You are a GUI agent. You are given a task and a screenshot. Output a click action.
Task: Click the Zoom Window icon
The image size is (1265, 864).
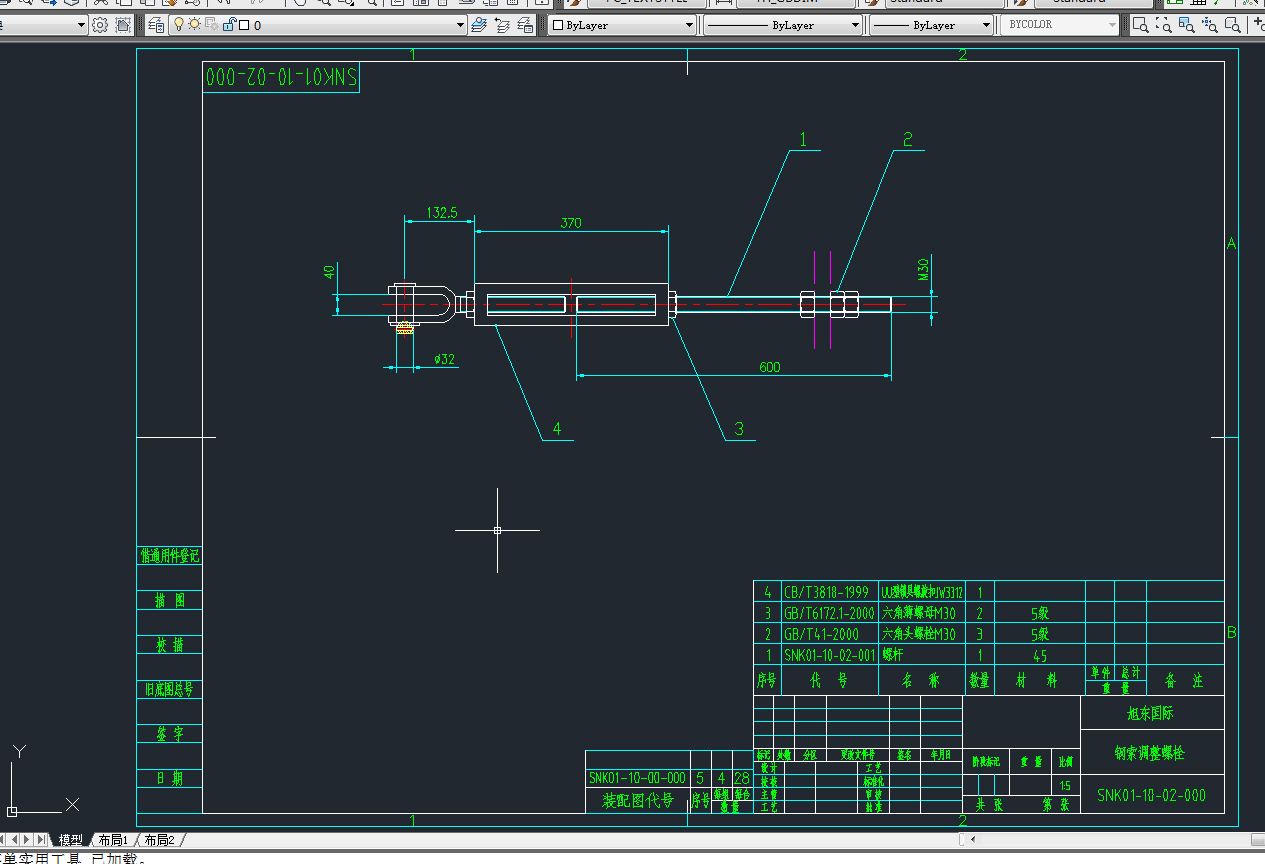tap(1140, 25)
